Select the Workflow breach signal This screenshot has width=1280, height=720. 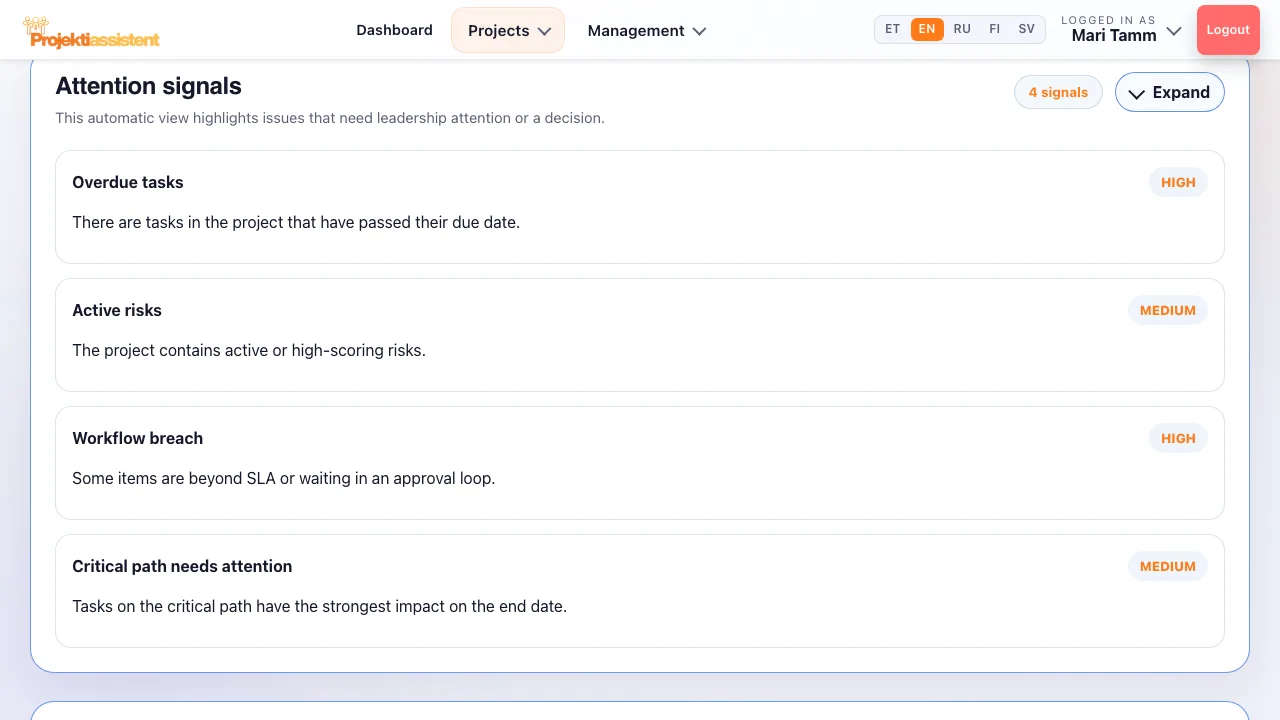tap(640, 463)
